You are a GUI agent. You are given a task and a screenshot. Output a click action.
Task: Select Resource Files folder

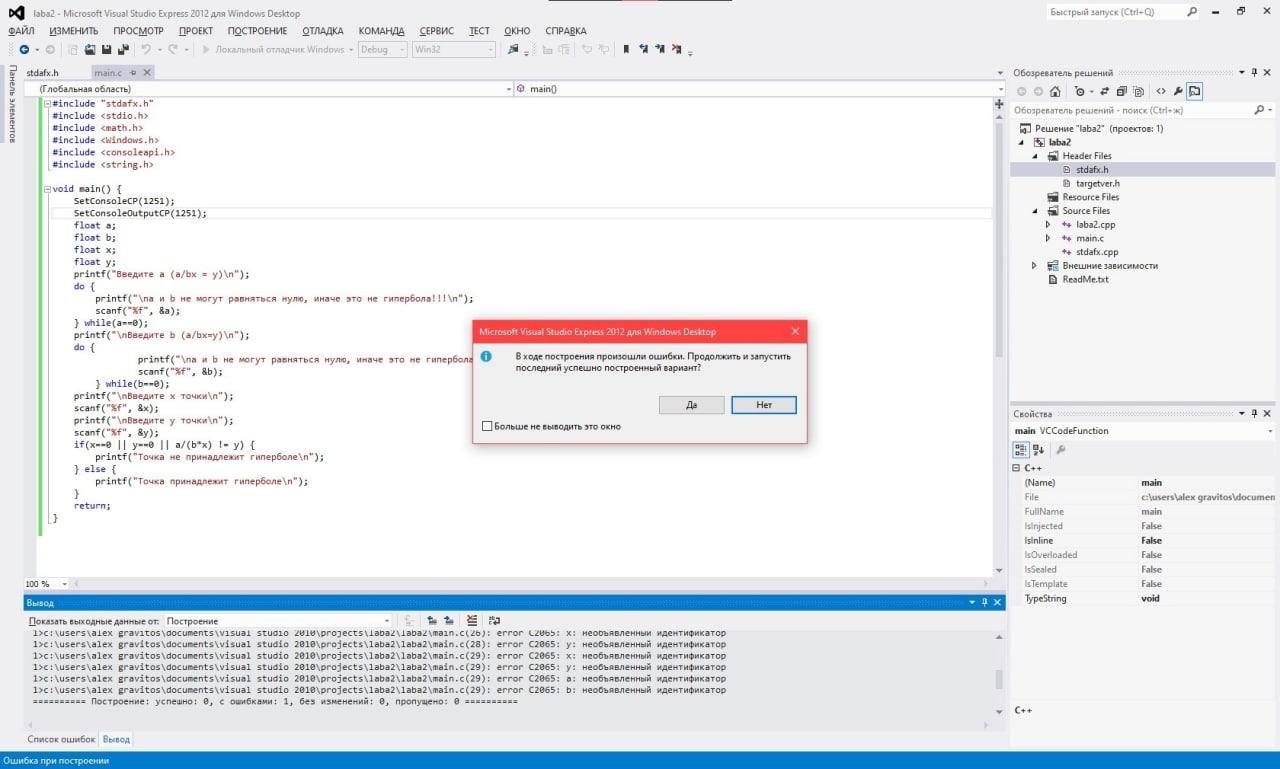1091,197
